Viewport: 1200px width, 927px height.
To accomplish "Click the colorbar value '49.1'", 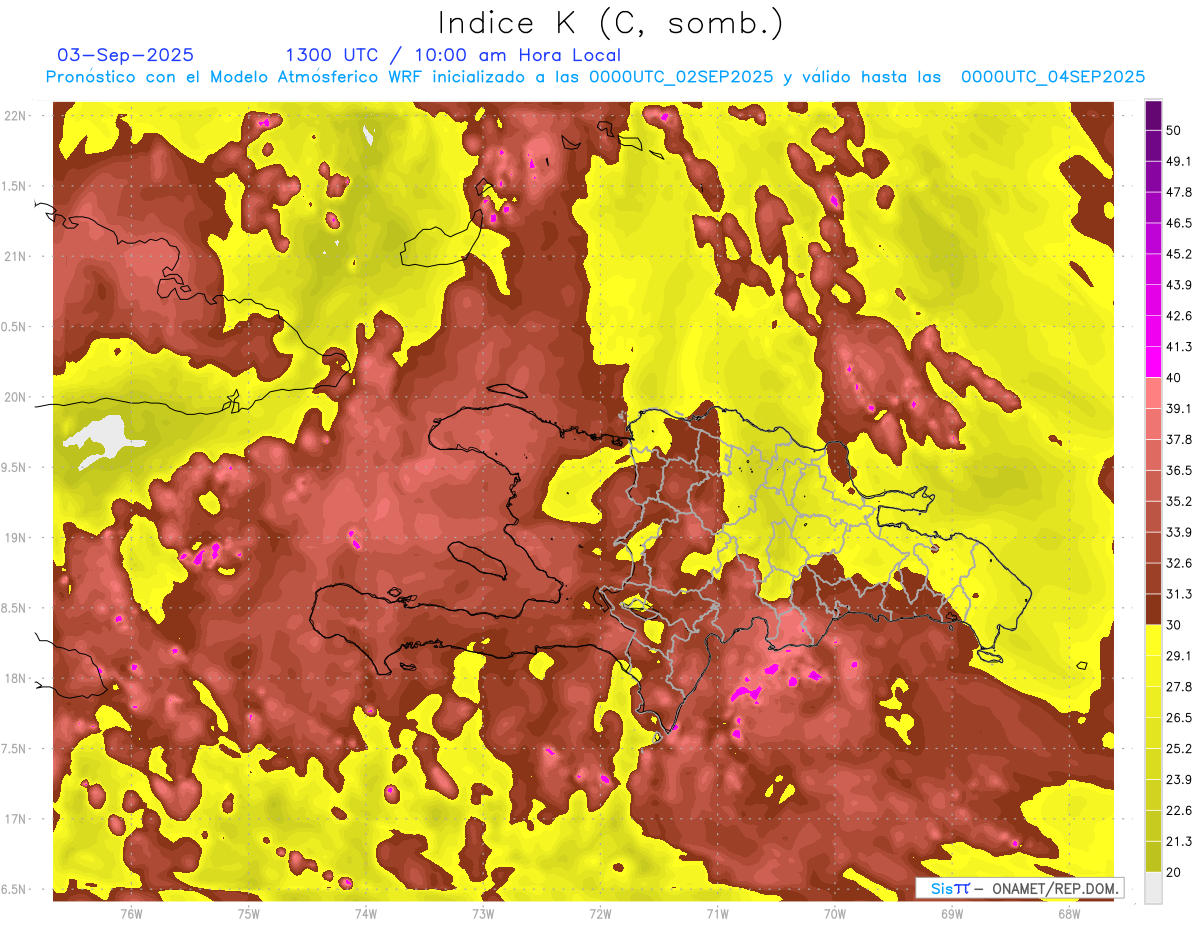I will (1178, 161).
